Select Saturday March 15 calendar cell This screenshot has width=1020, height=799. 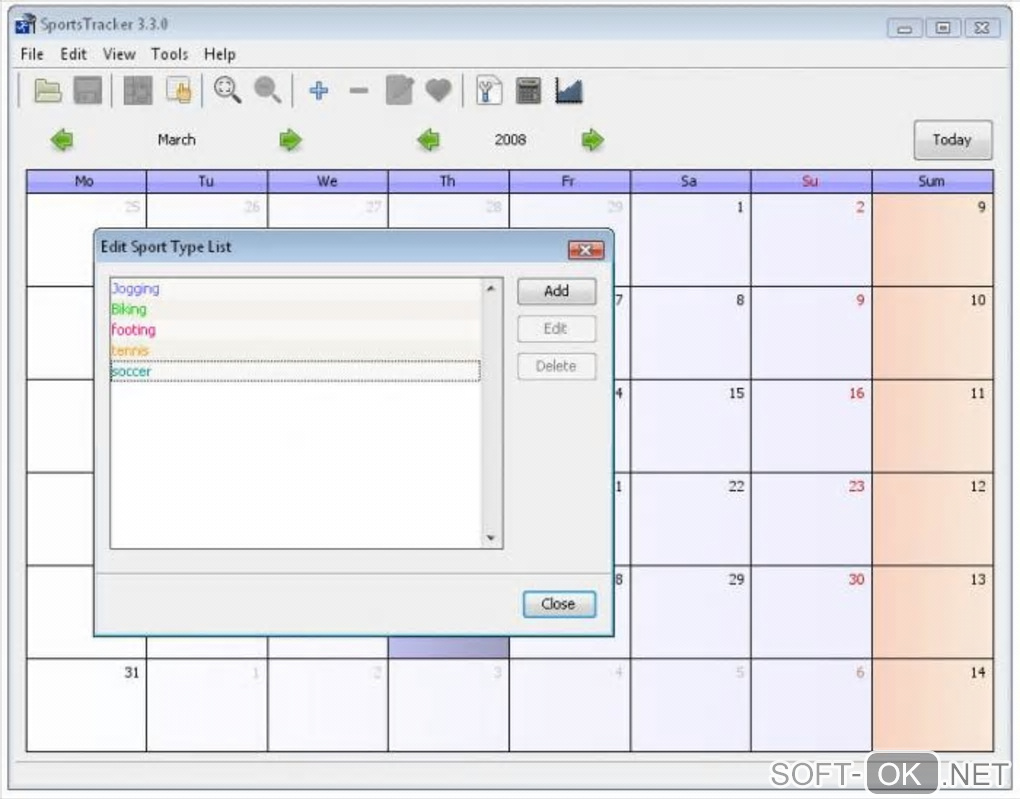[690, 426]
